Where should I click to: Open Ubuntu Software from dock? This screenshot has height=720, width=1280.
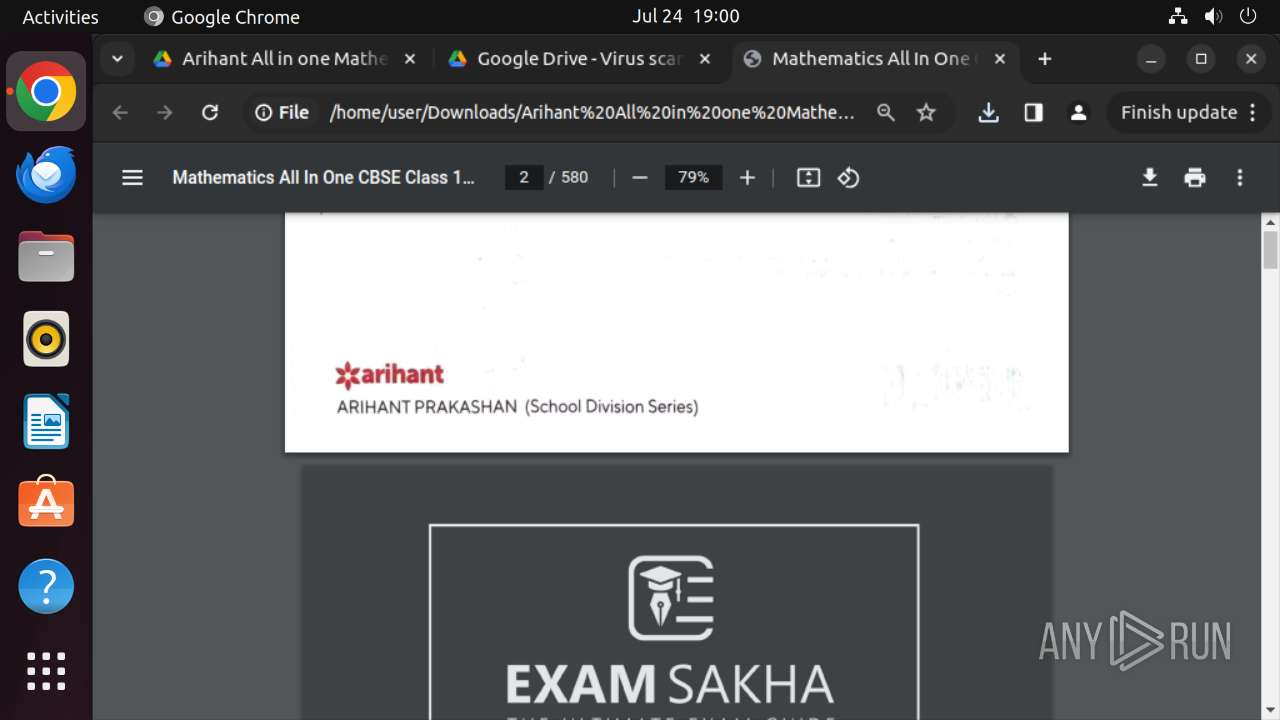coord(46,503)
